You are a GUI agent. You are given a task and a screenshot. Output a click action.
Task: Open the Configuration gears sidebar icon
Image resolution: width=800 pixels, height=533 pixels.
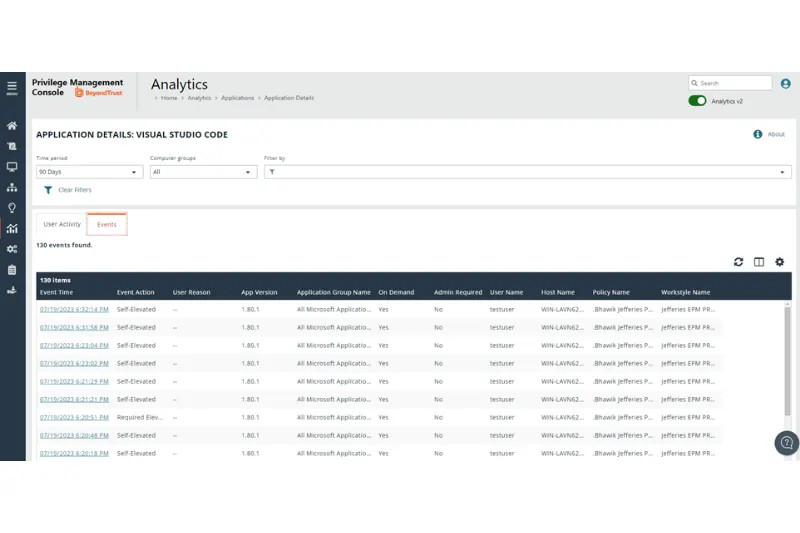pyautogui.click(x=12, y=249)
